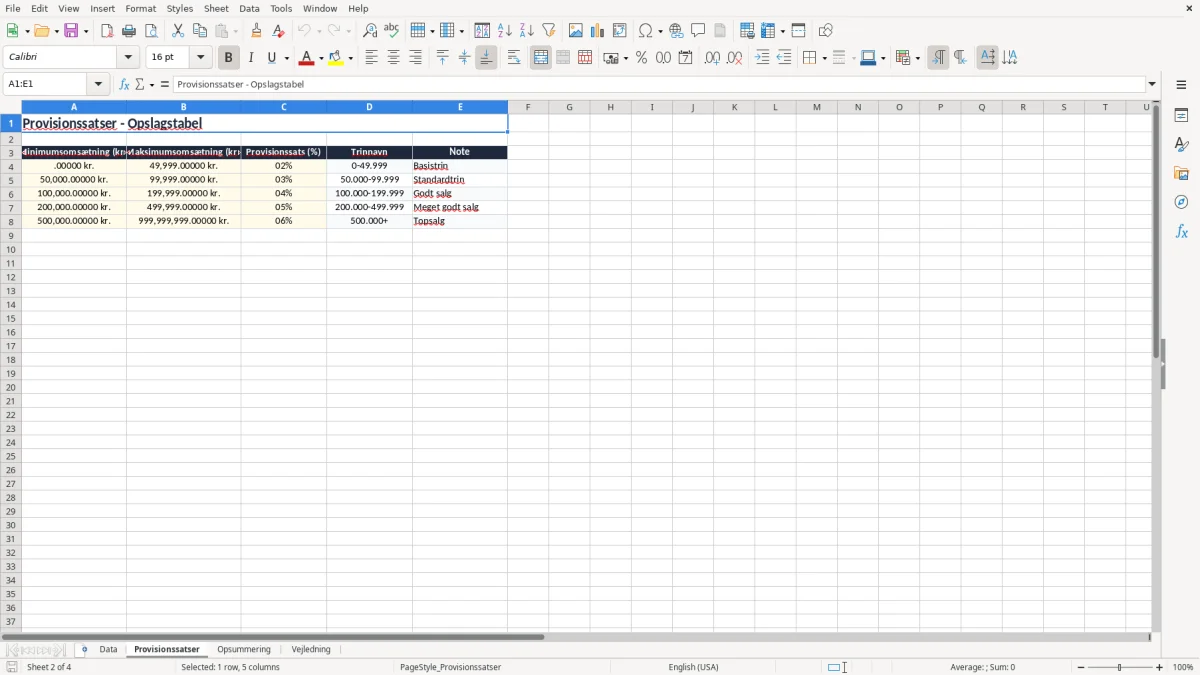Open the special character dropdown arrow
The image size is (1200, 675).
click(x=660, y=31)
